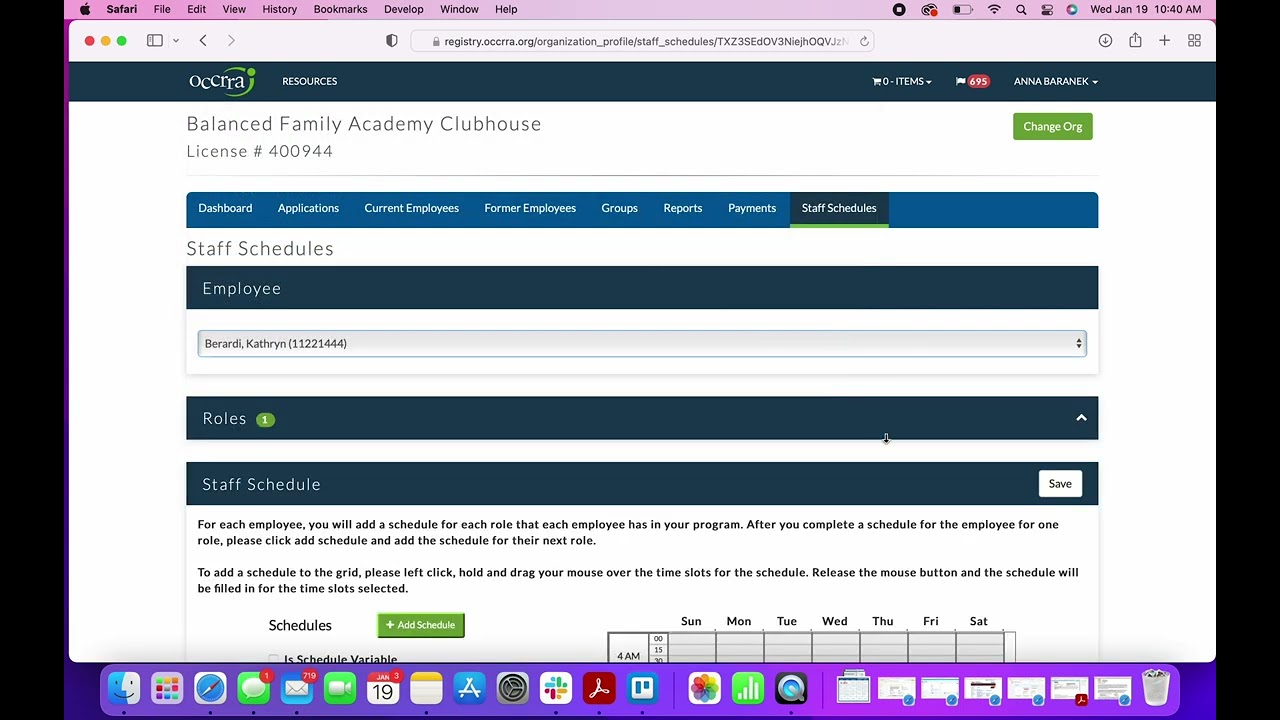Click the green Change Org button
Screen dimensions: 1280x720
click(x=1052, y=126)
